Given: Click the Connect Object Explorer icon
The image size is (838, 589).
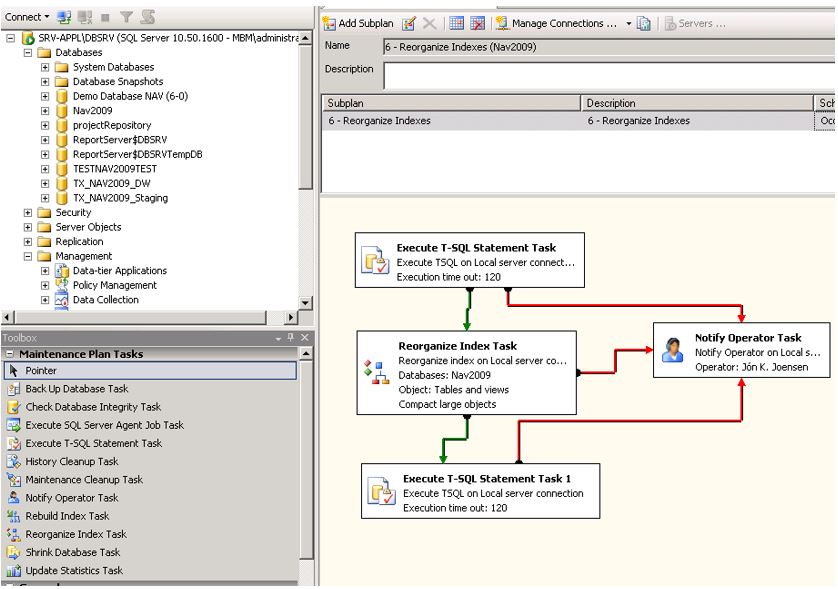Looking at the screenshot, I should tap(64, 17).
